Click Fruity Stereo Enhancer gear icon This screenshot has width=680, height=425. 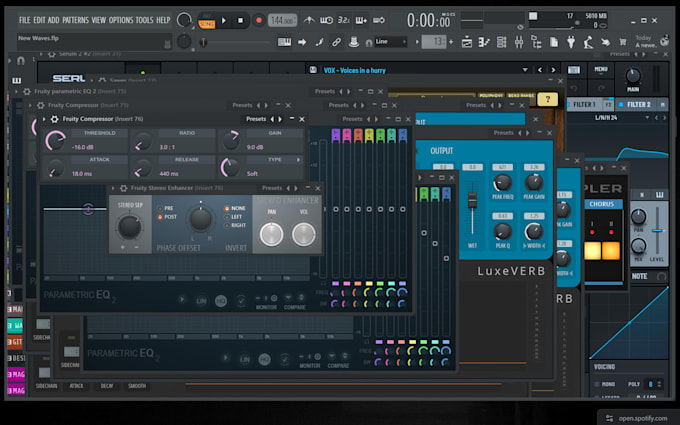(124, 188)
